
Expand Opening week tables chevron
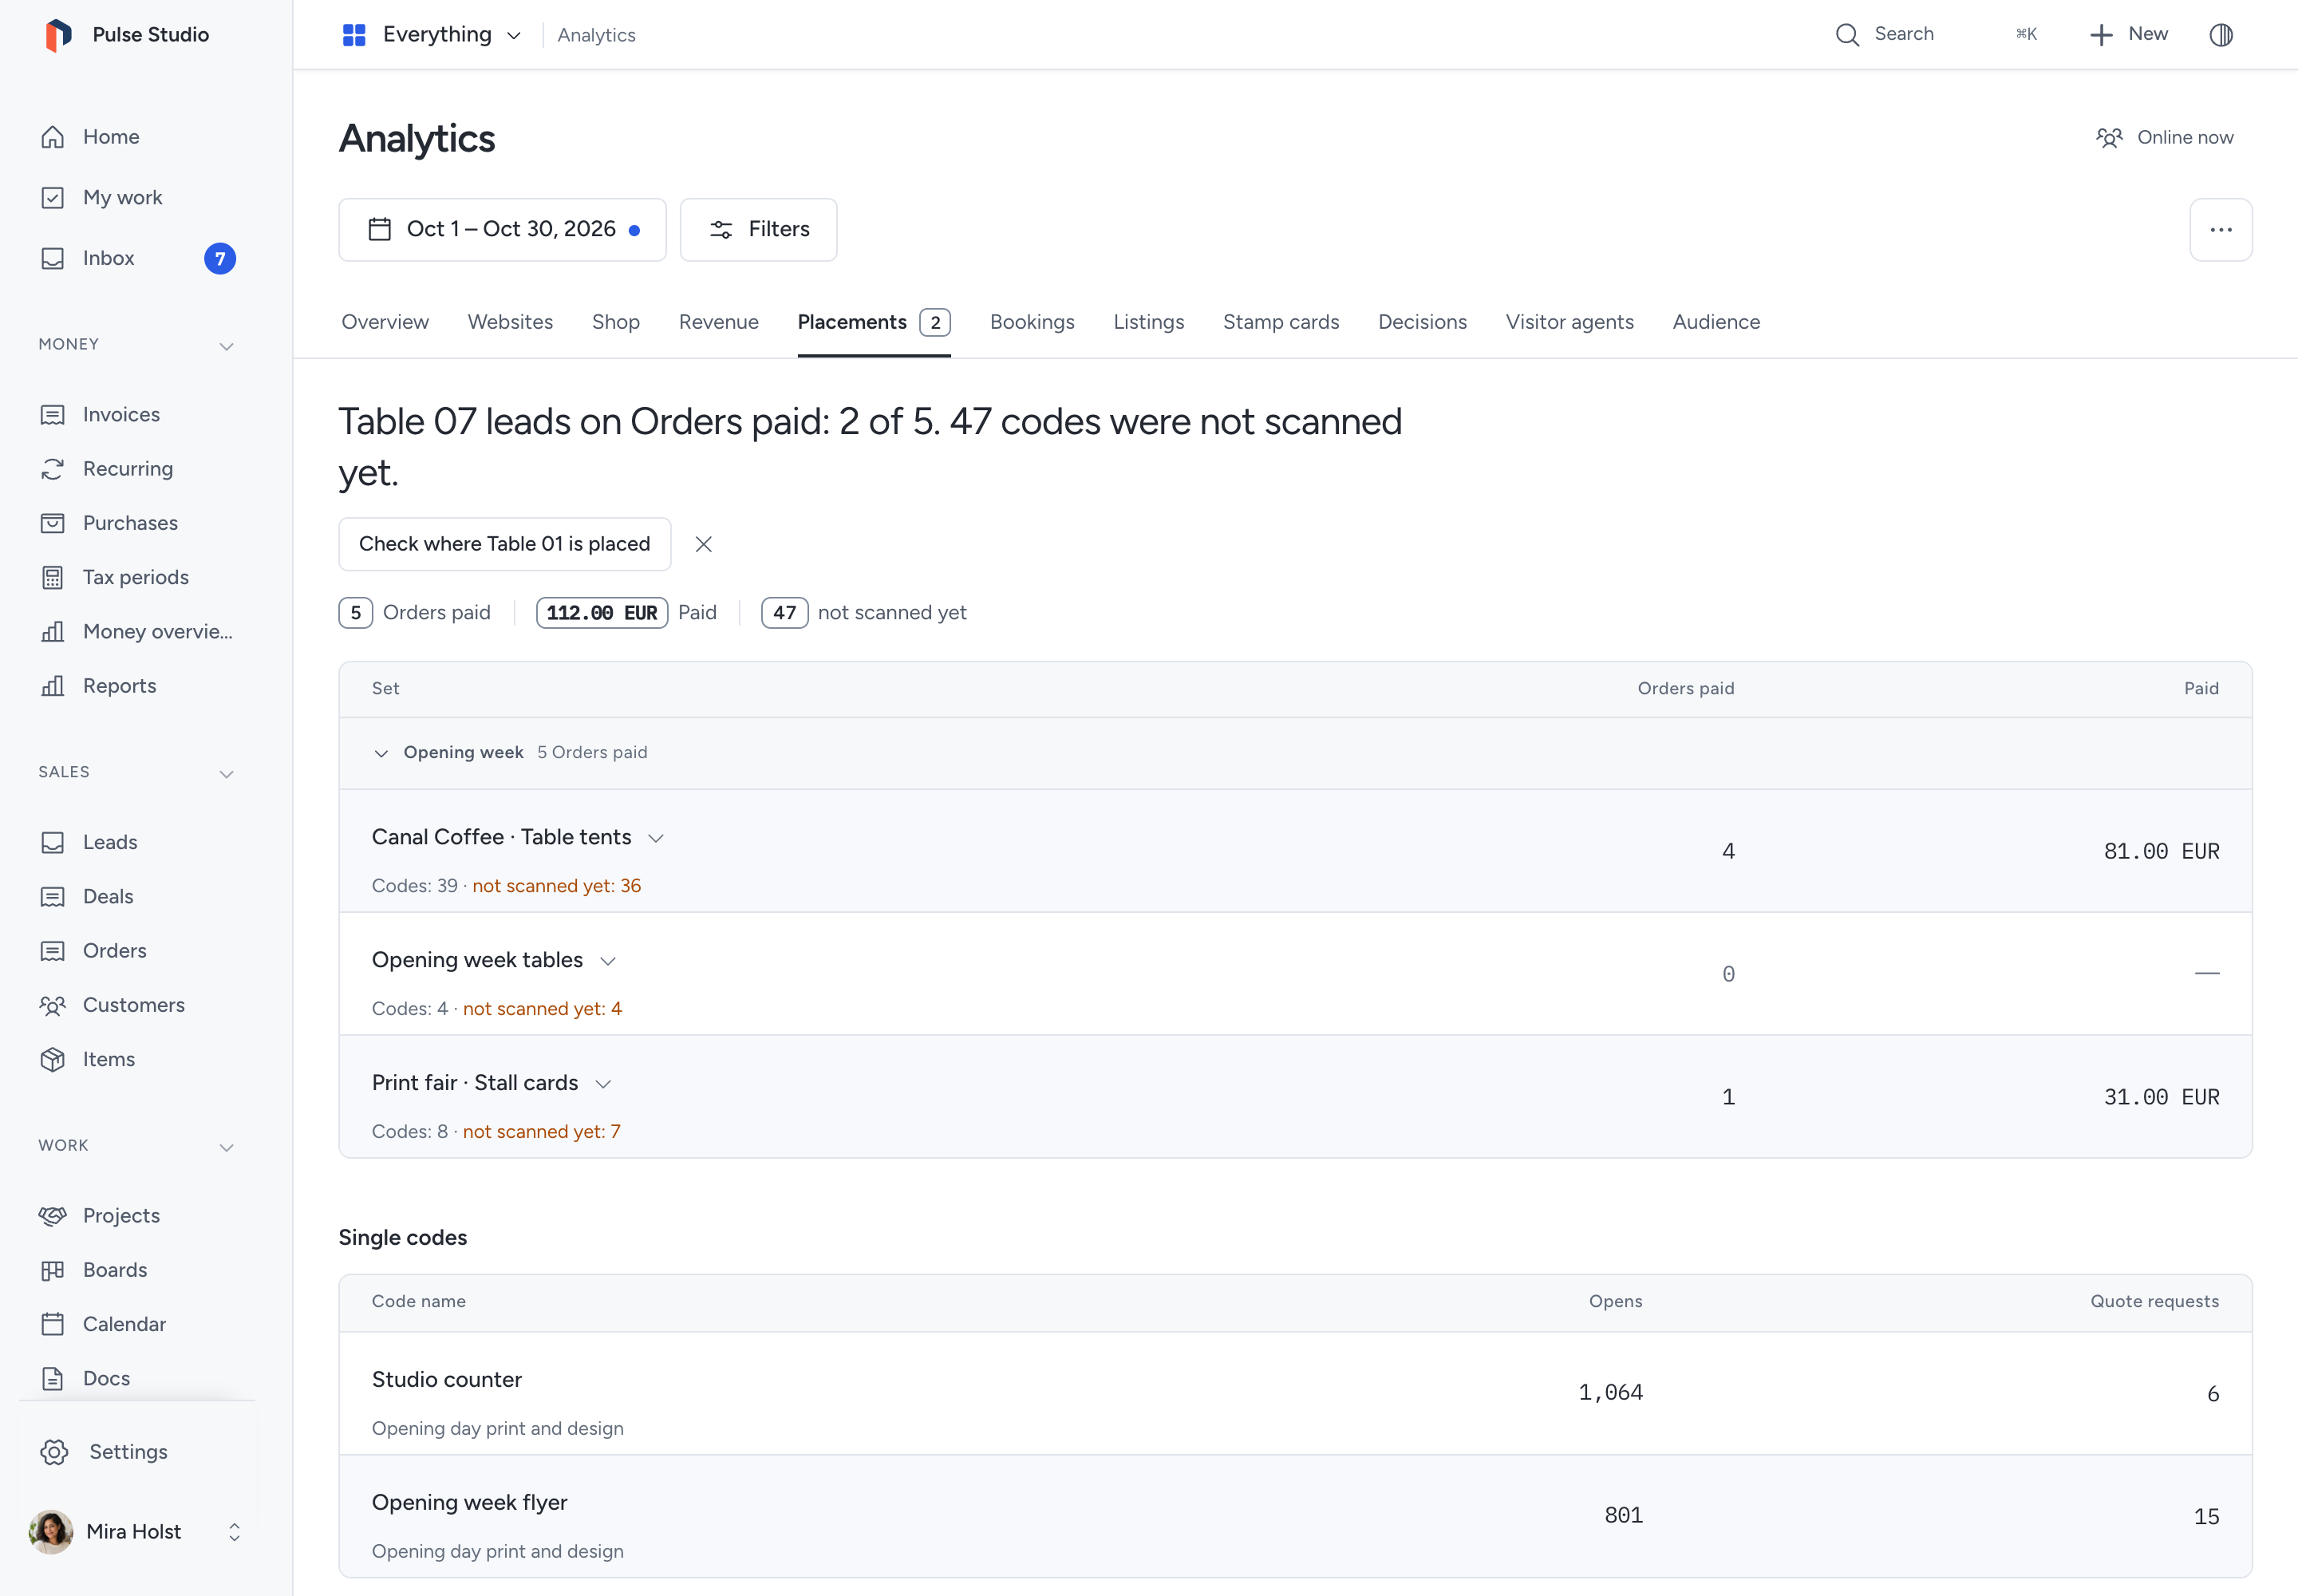608,961
